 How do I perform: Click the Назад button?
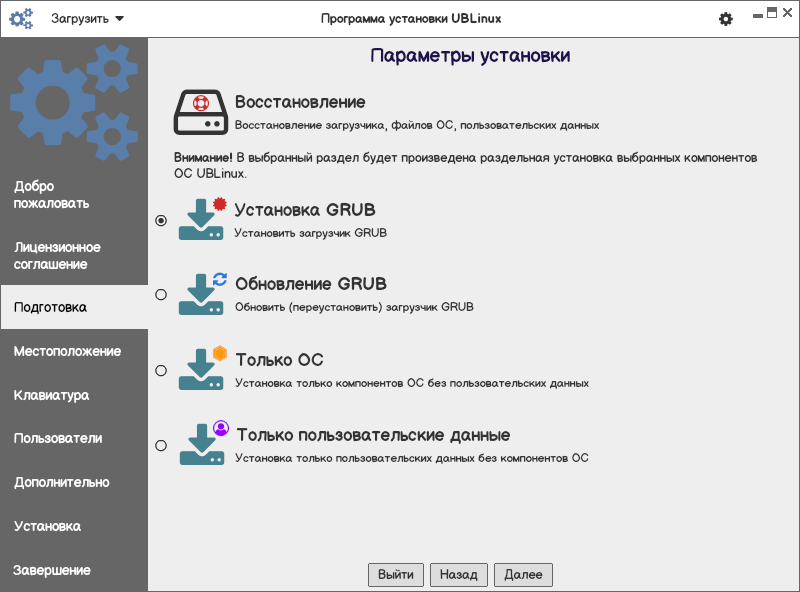point(459,575)
